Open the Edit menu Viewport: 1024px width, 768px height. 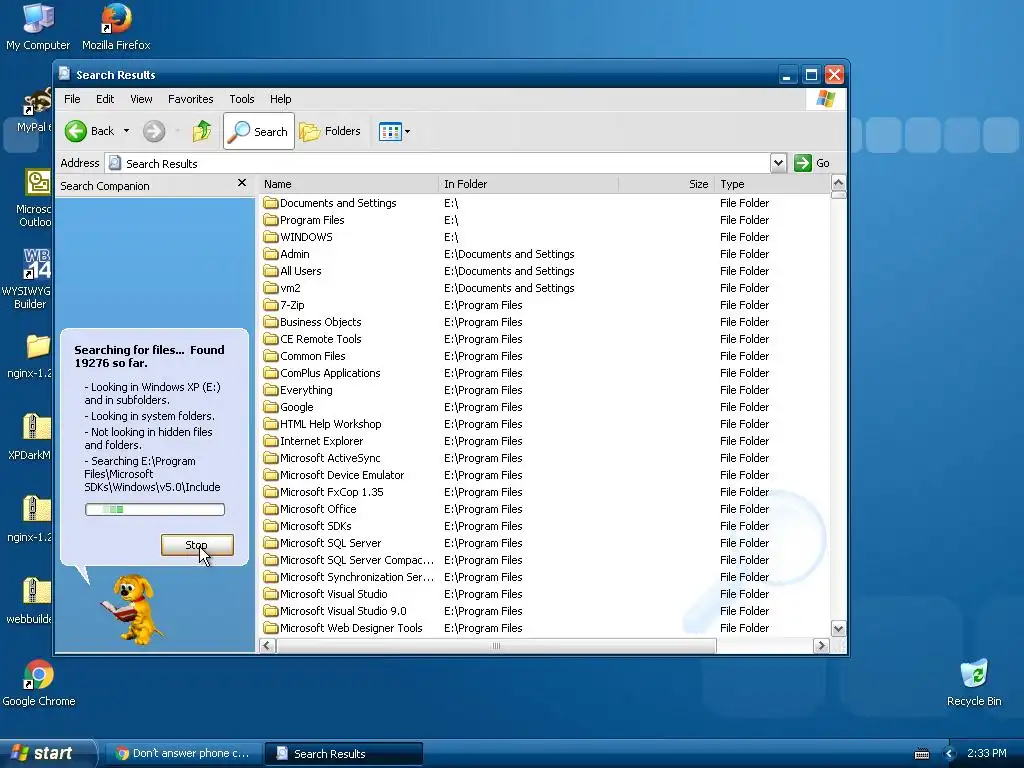105,99
